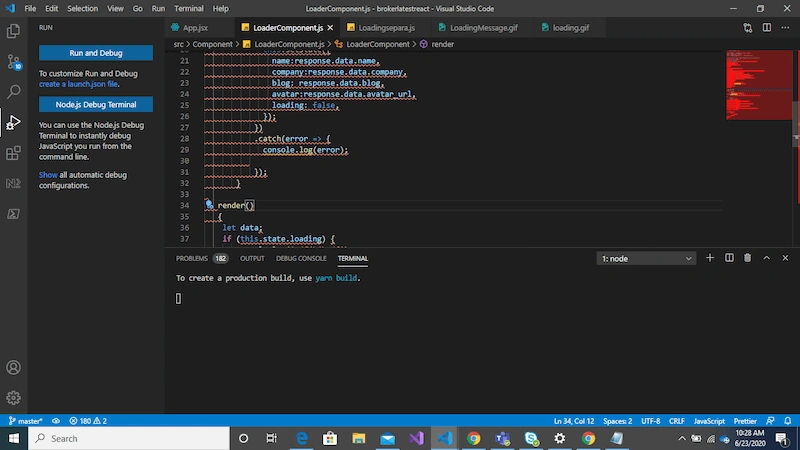Image resolution: width=800 pixels, height=450 pixels.
Task: Open More Actions ellipsis in editor toolbar
Action: pyautogui.click(x=785, y=28)
